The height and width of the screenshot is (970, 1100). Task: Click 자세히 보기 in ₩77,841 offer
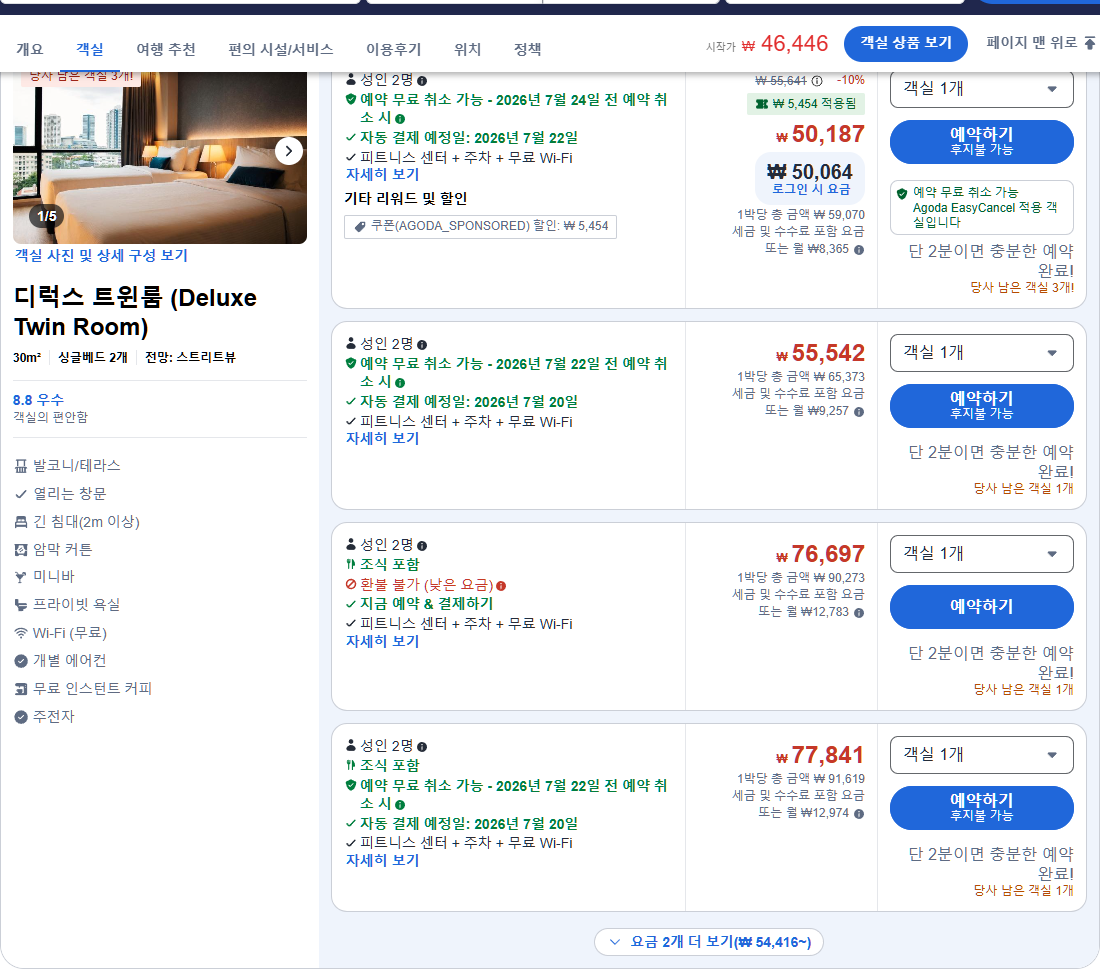382,861
